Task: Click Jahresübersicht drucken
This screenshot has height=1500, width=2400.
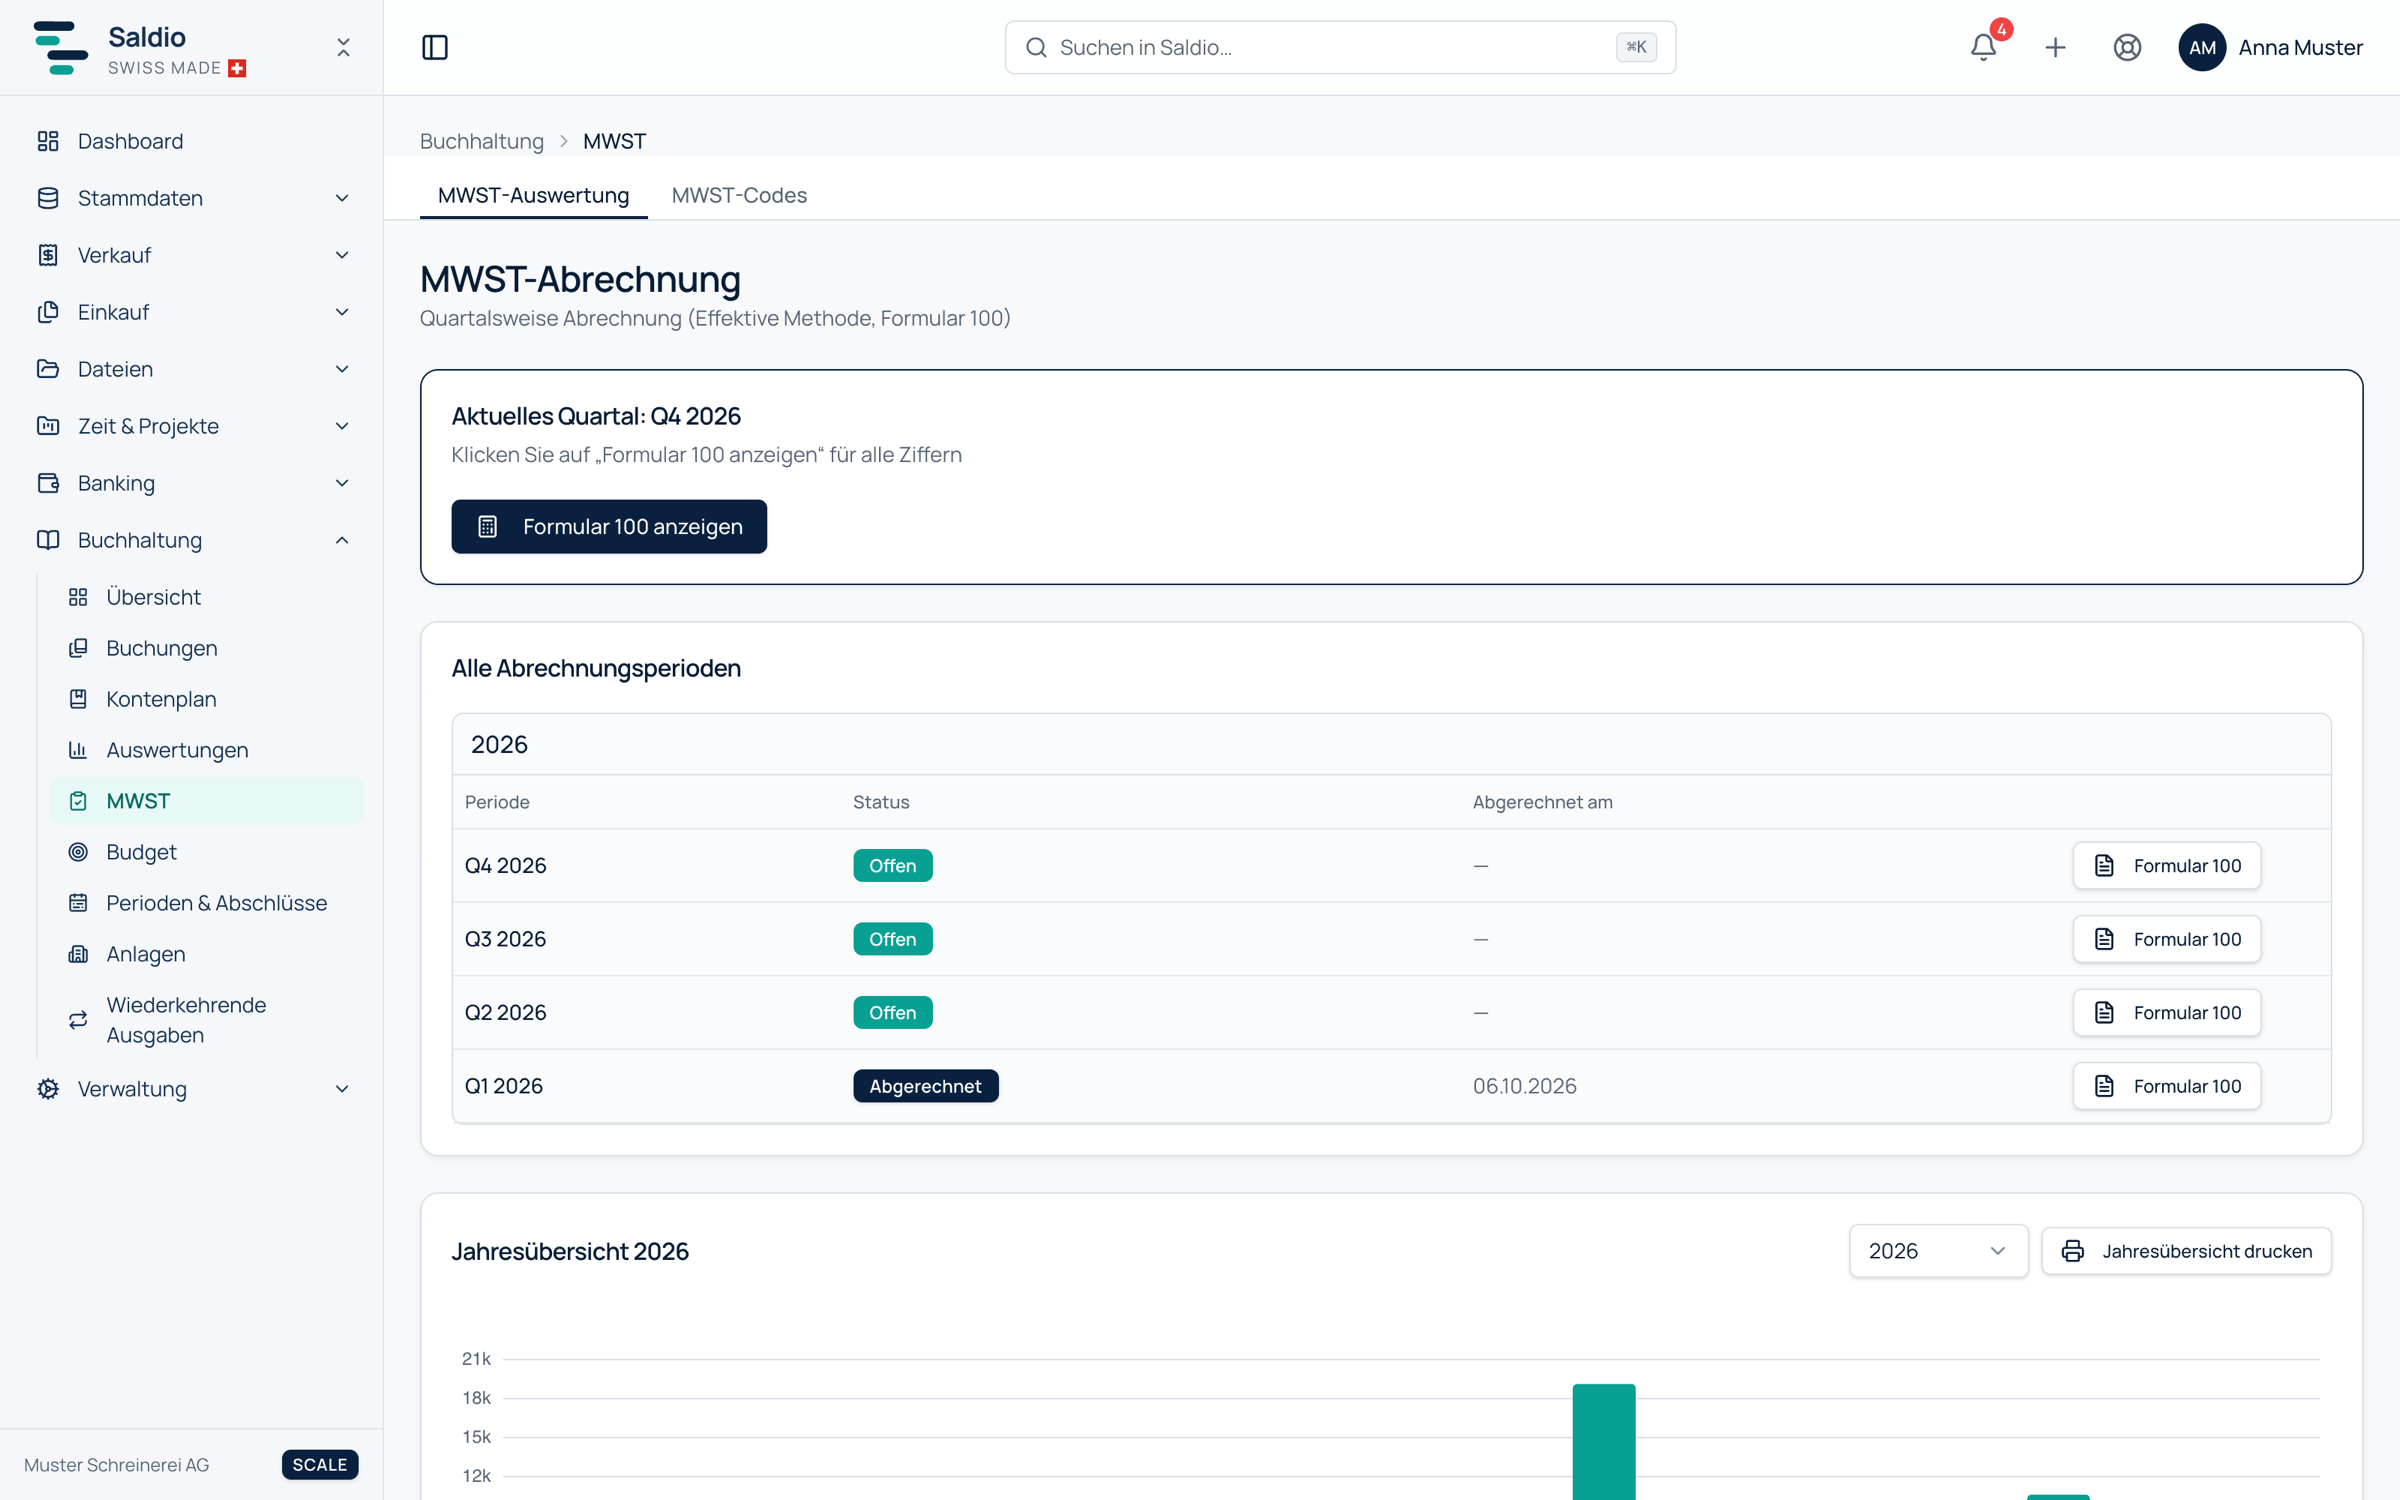Action: [2186, 1251]
